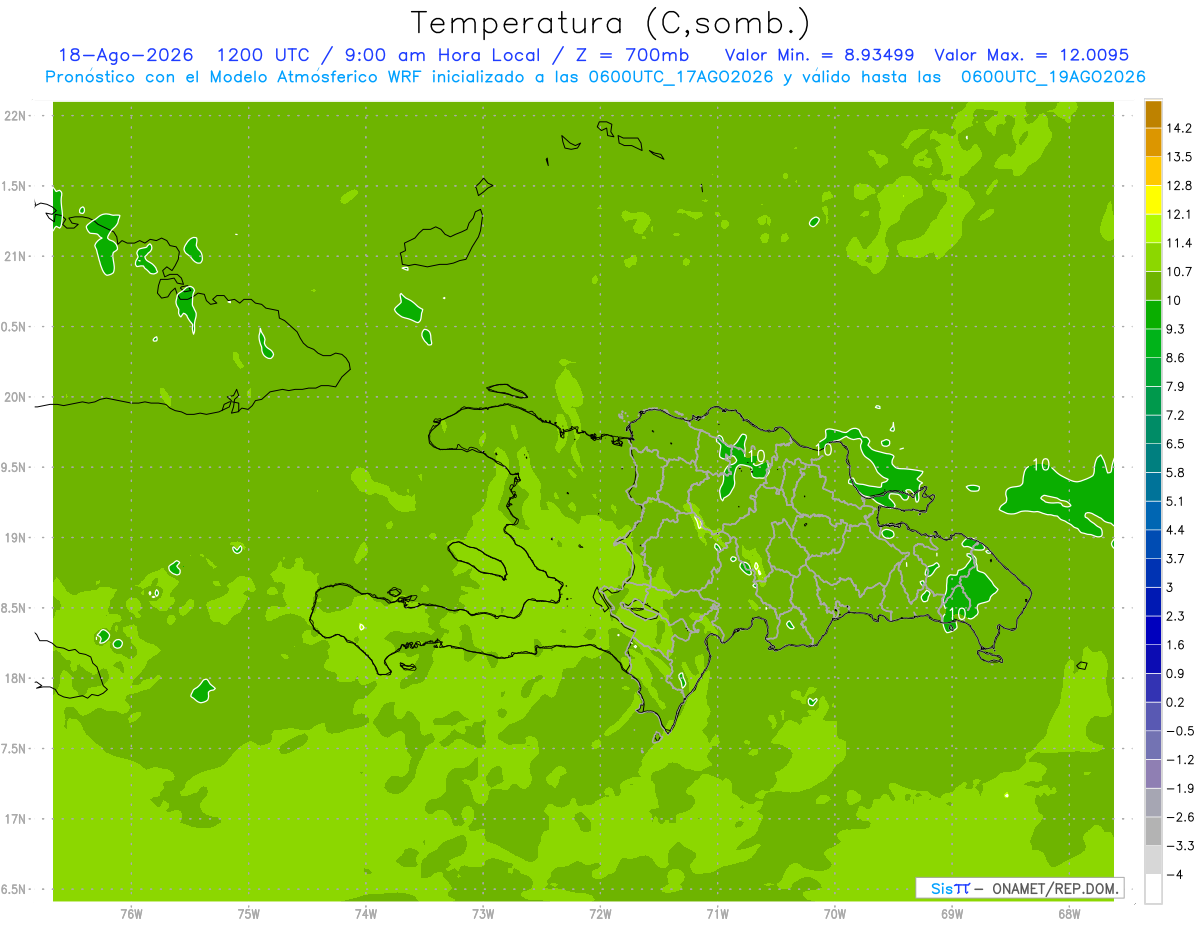Click the "17N" latitude label
Screen dimensions: 1200x927
[14, 820]
